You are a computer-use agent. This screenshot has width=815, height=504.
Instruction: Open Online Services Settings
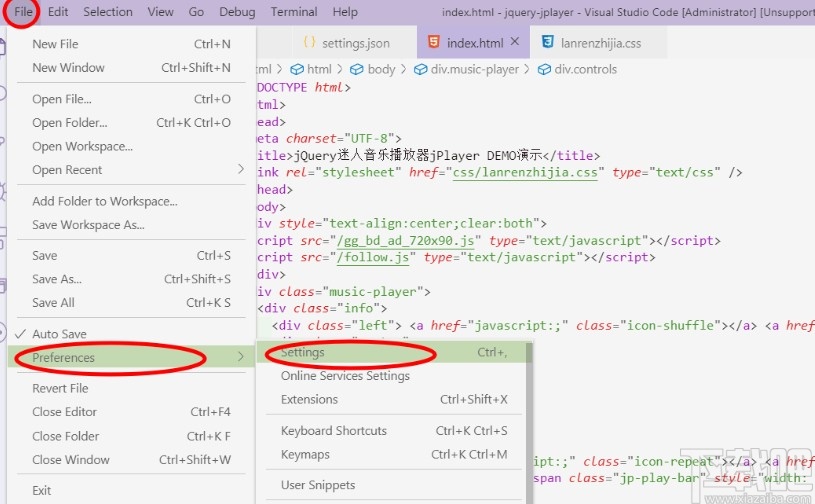point(393,376)
